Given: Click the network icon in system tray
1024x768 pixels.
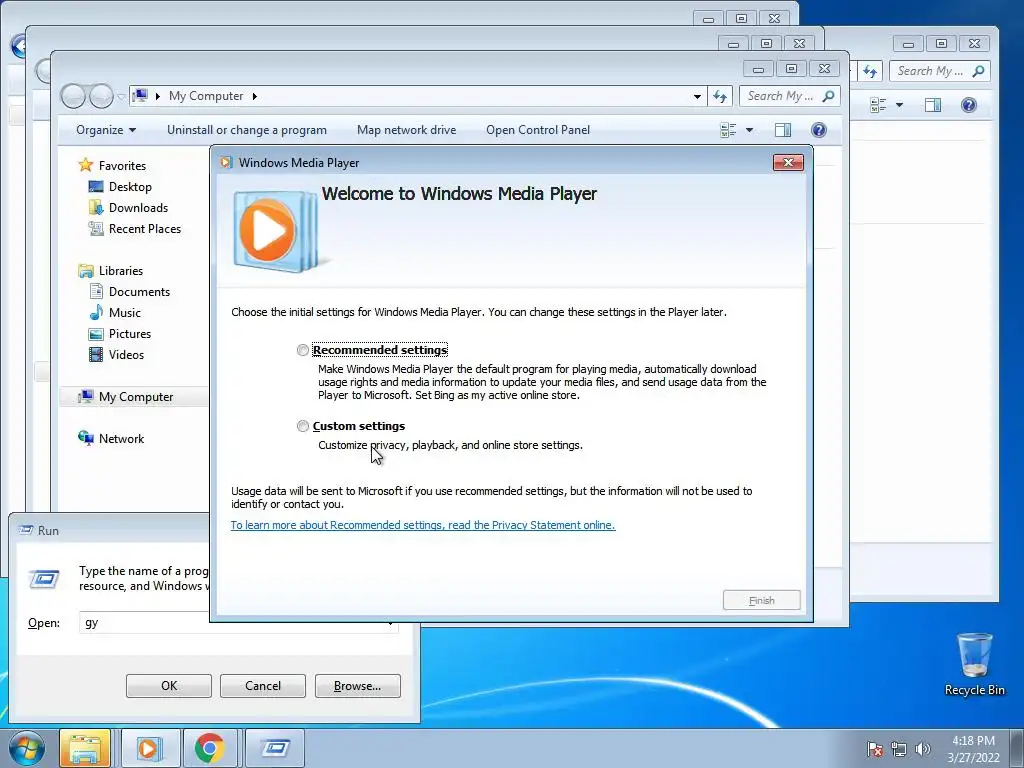Looking at the screenshot, I should (899, 749).
